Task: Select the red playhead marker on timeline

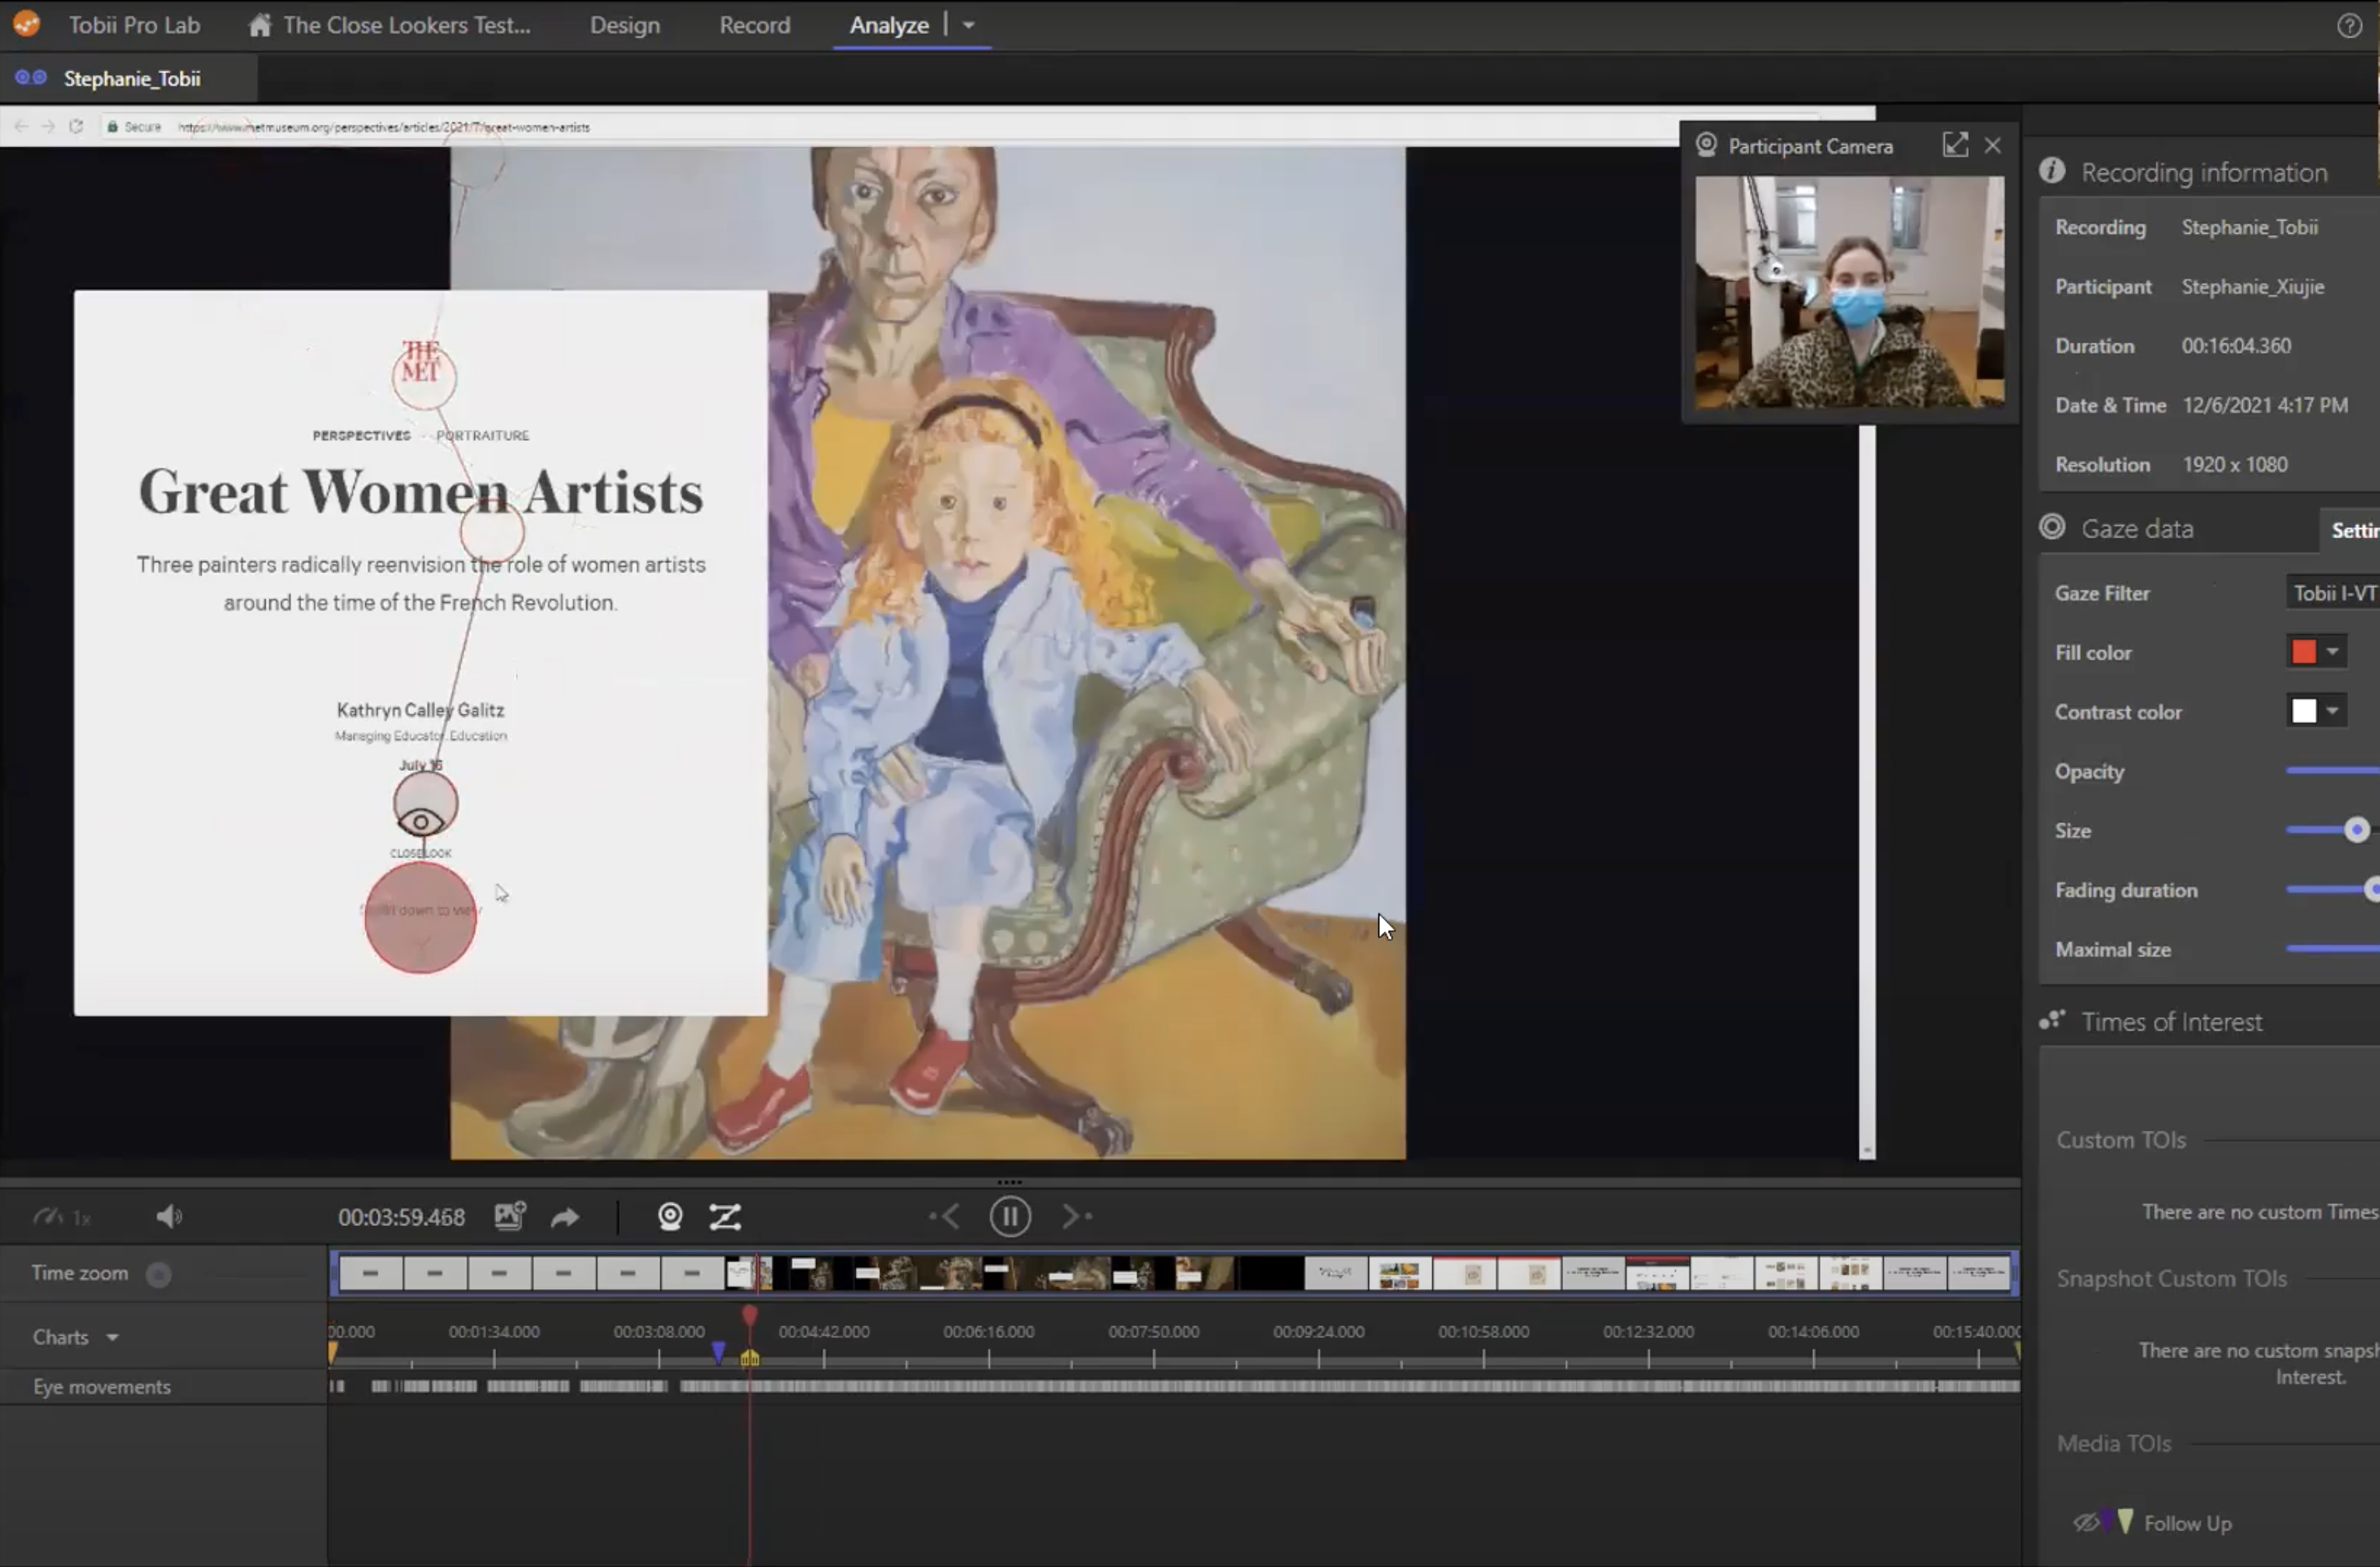Action: pos(750,1315)
